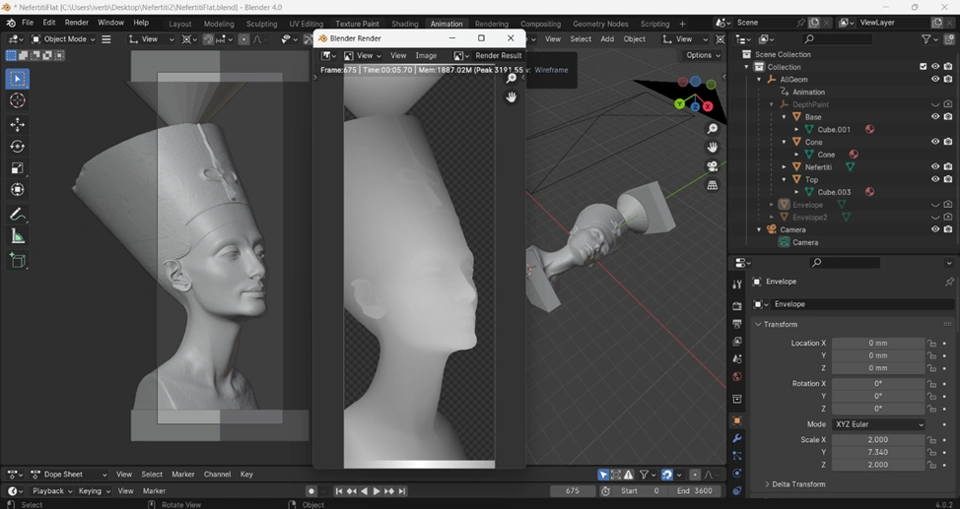Open the Modifiers properties tab

pyautogui.click(x=737, y=439)
